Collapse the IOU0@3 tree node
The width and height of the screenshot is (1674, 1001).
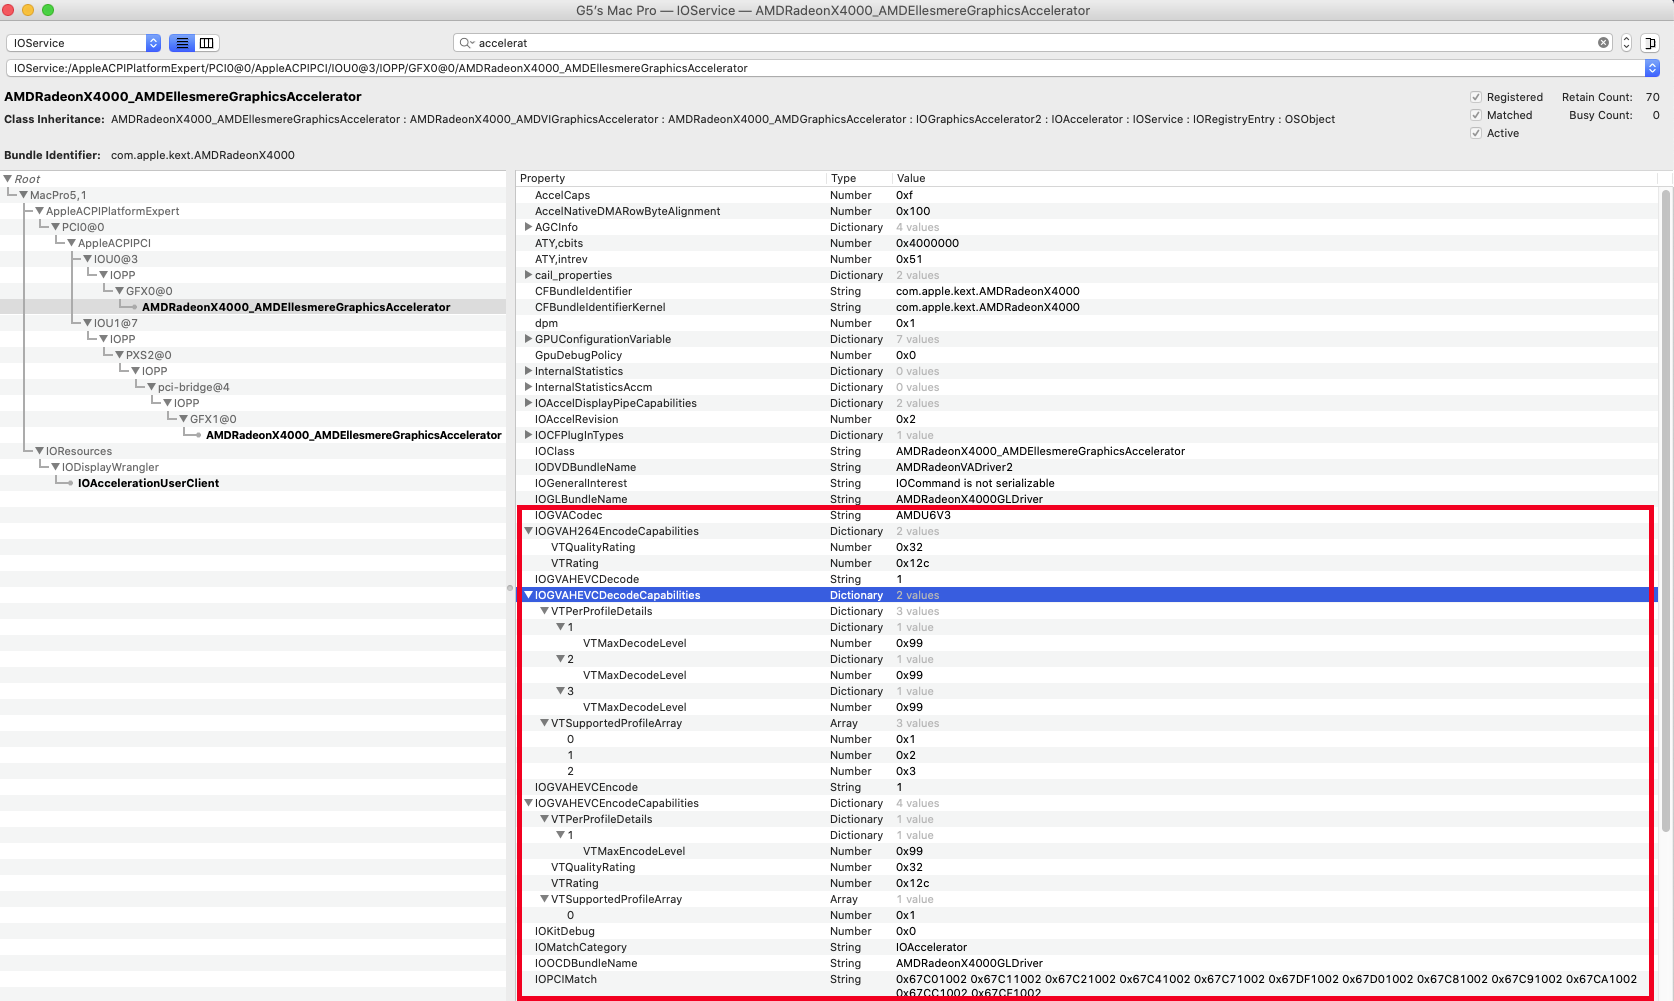(88, 259)
